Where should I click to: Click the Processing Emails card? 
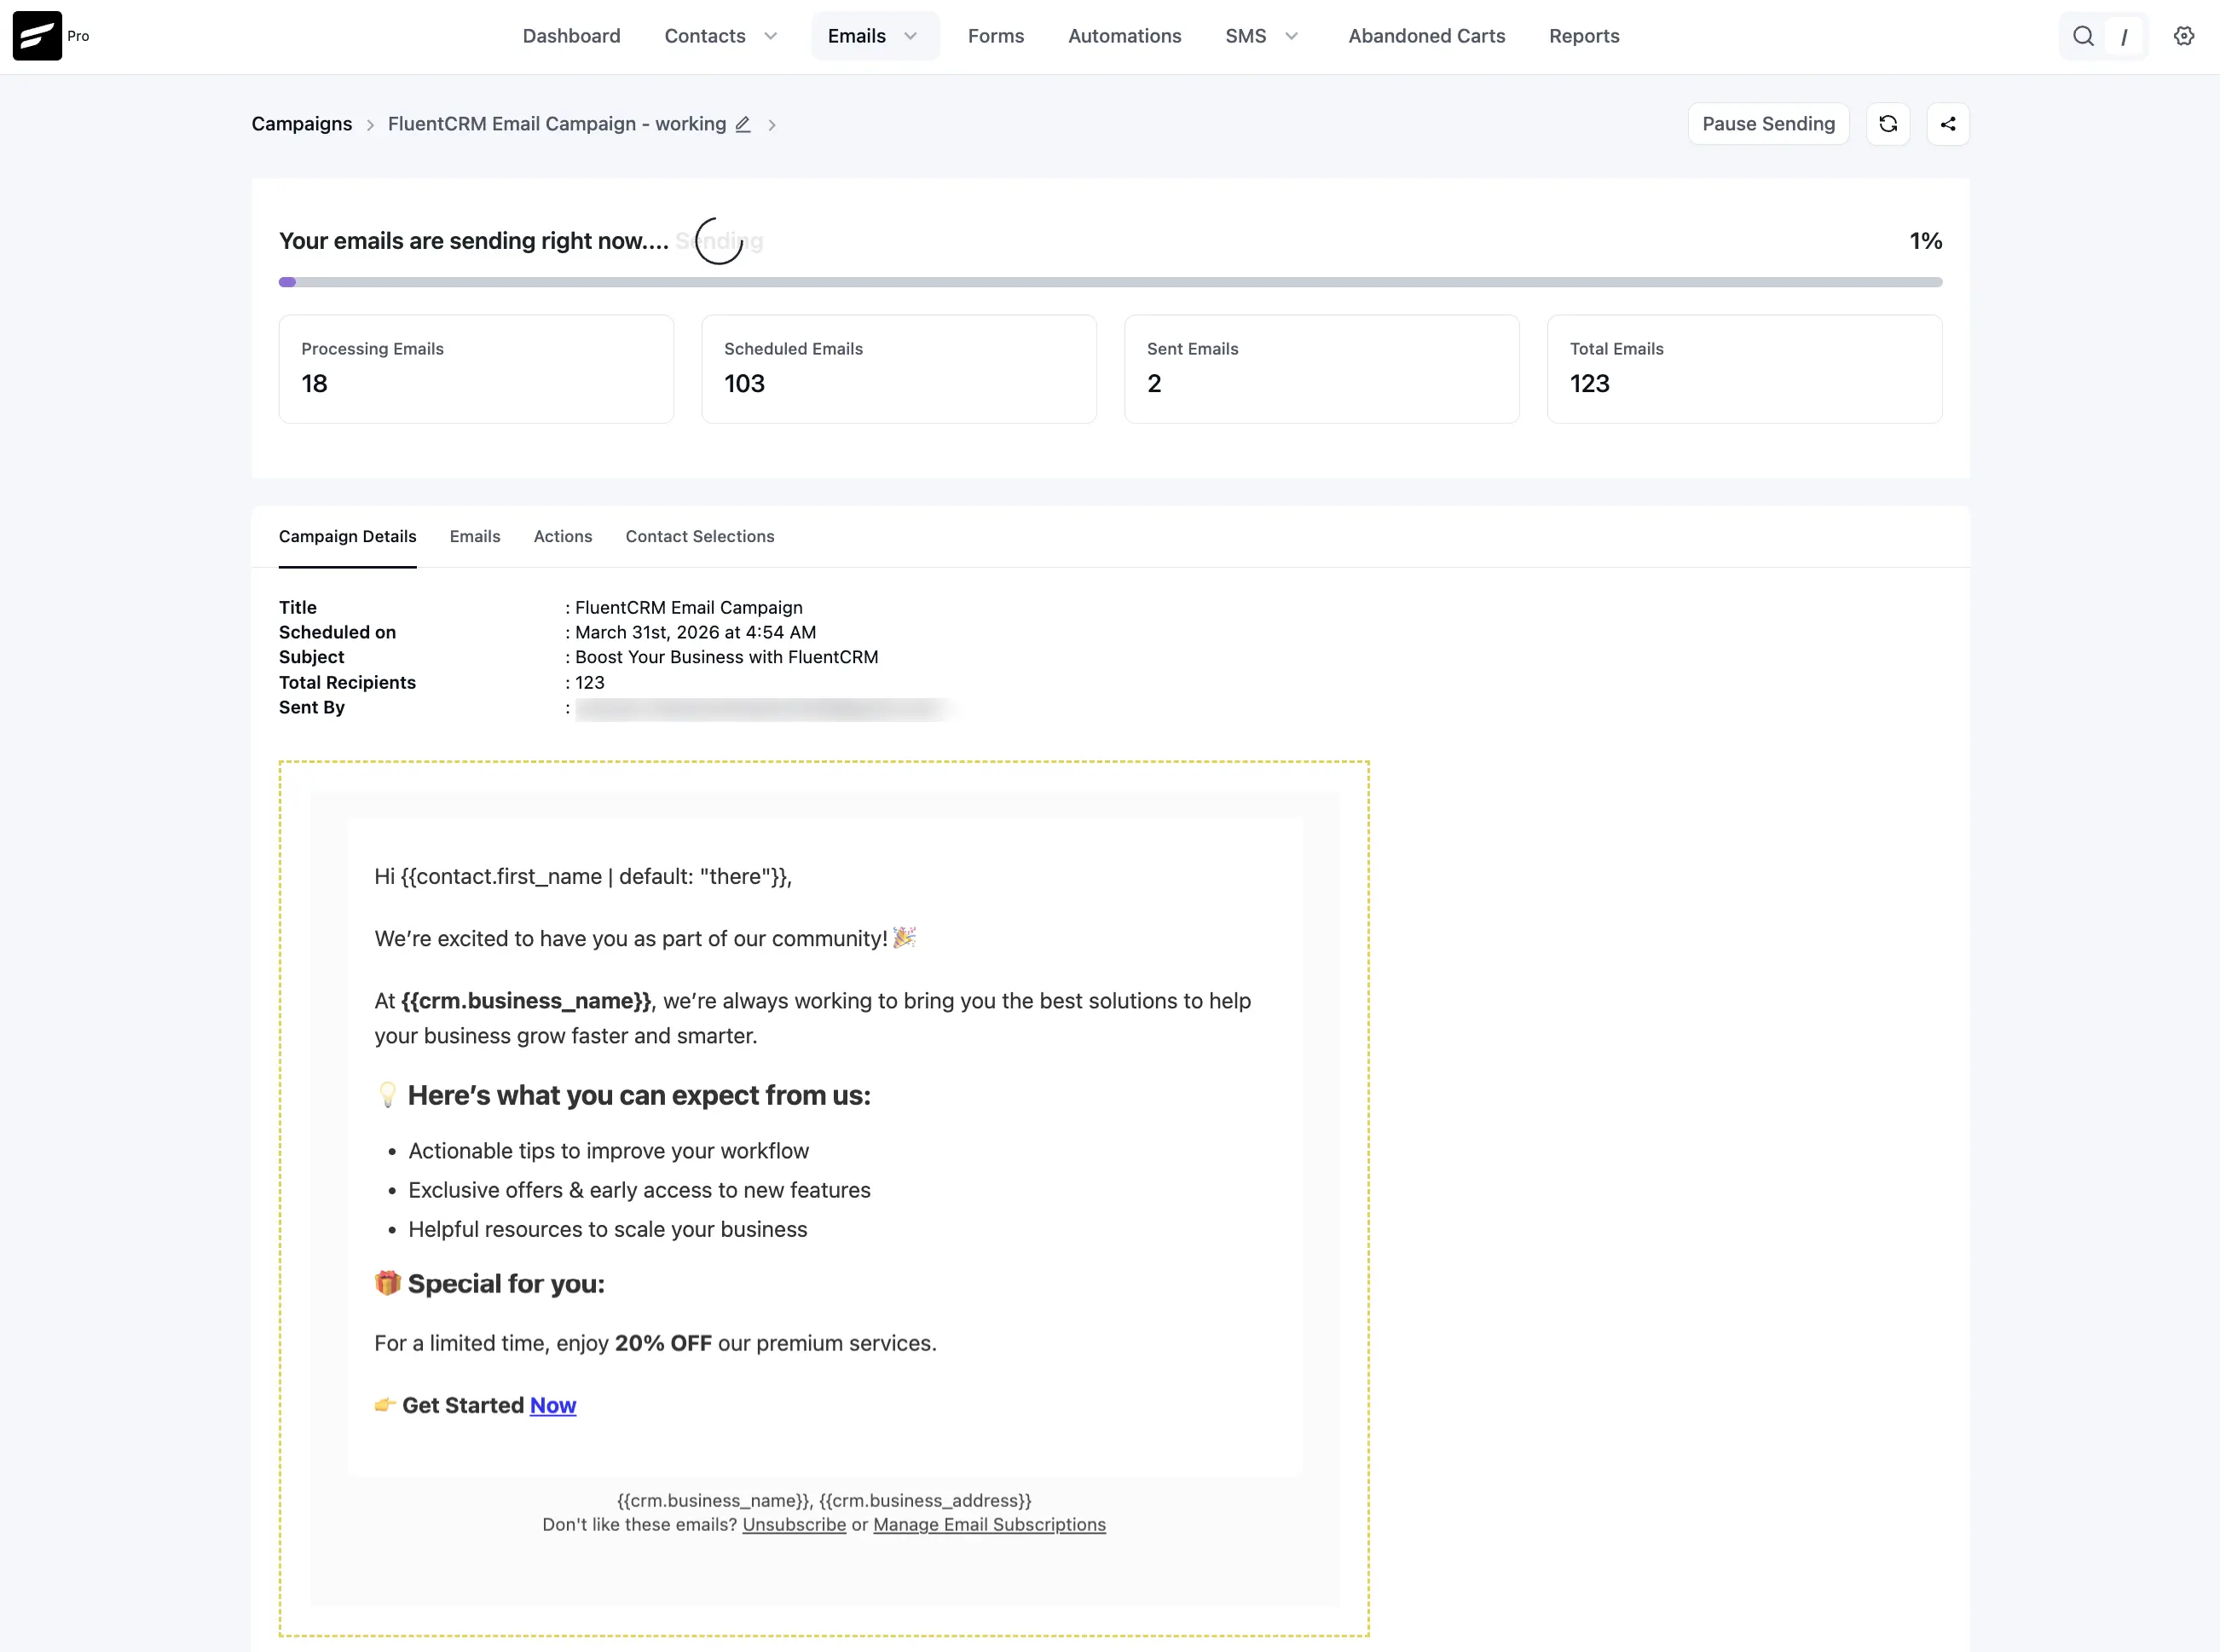coord(476,369)
